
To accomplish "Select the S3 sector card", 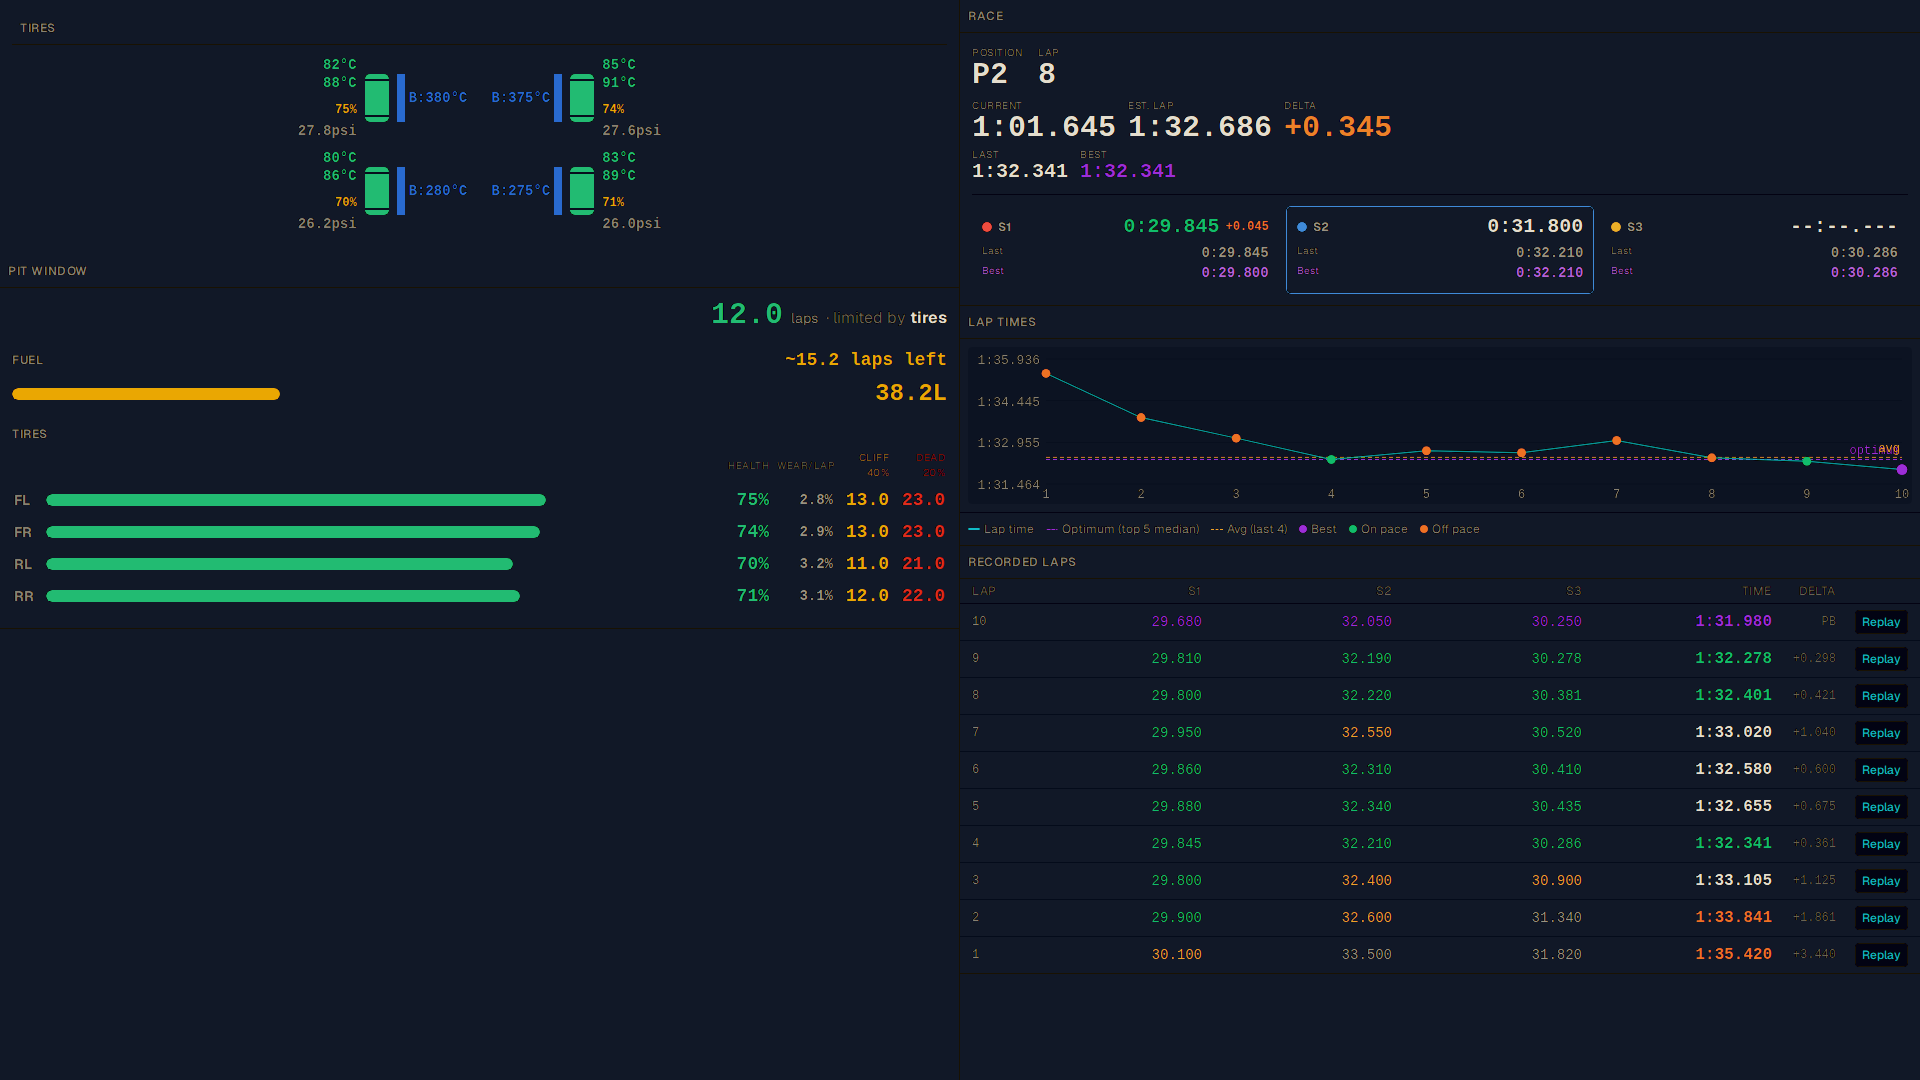I will [x=1754, y=250].
